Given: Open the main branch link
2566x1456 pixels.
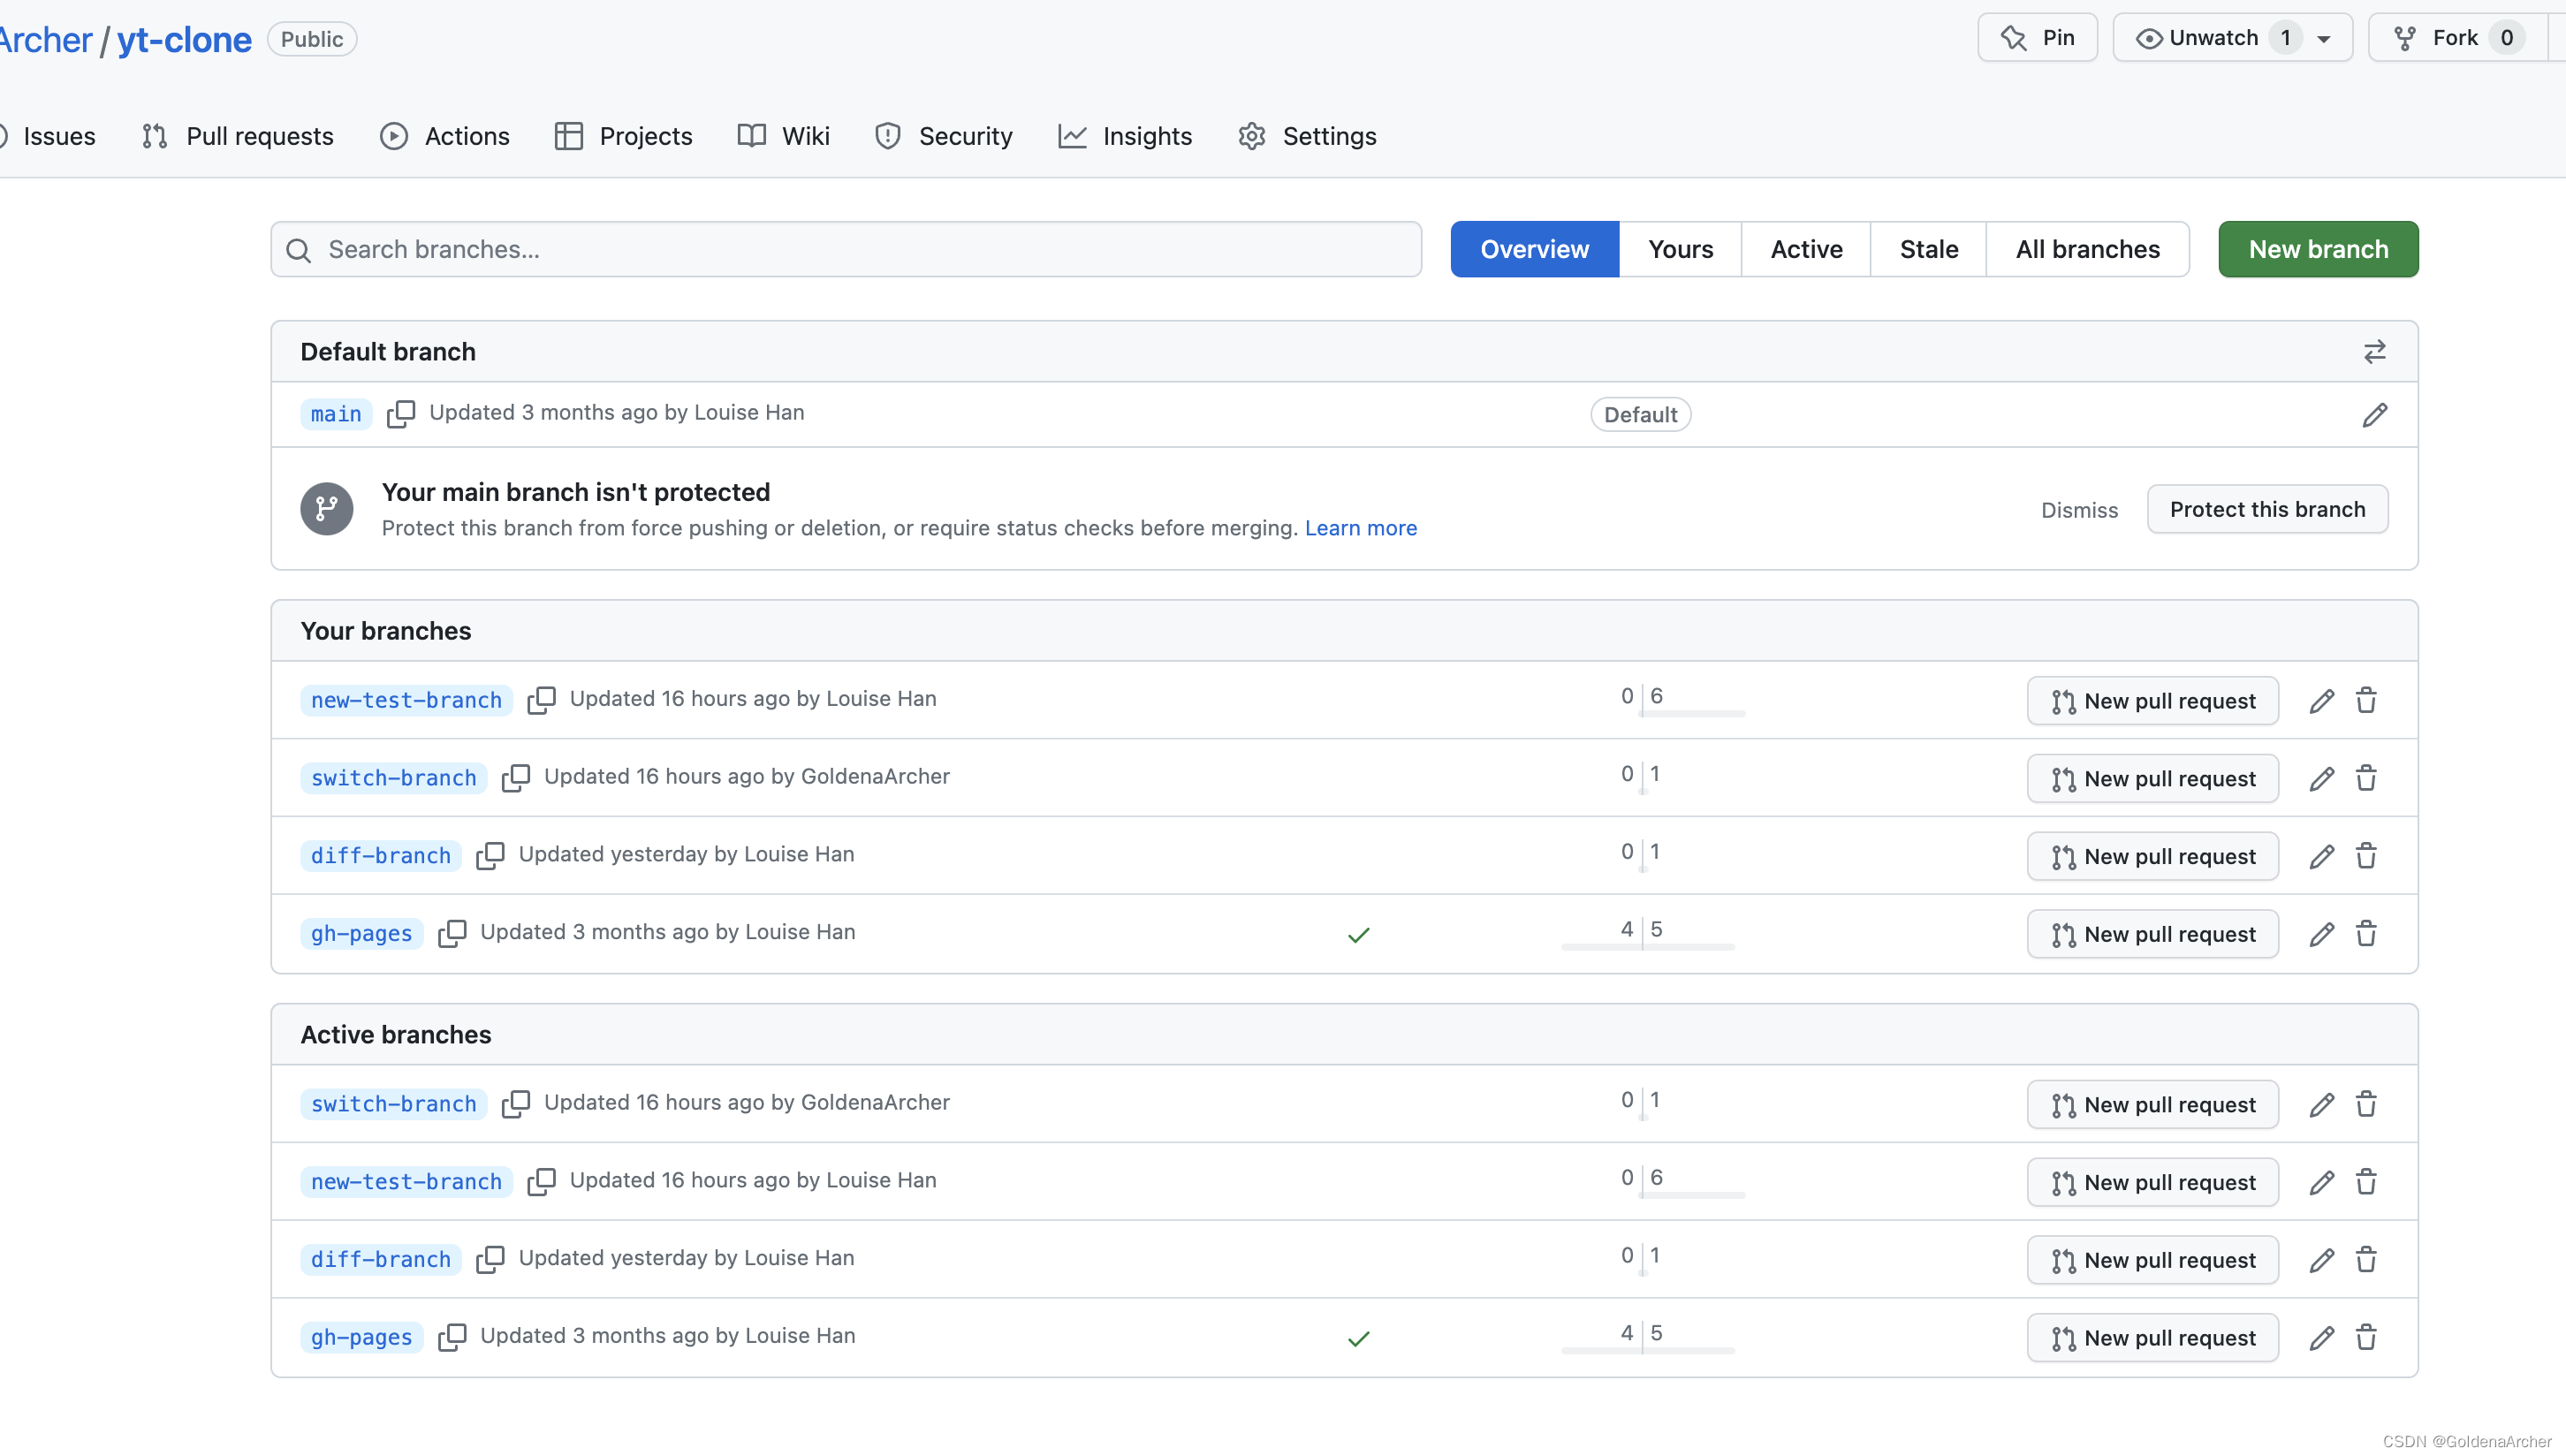Looking at the screenshot, I should 336,414.
